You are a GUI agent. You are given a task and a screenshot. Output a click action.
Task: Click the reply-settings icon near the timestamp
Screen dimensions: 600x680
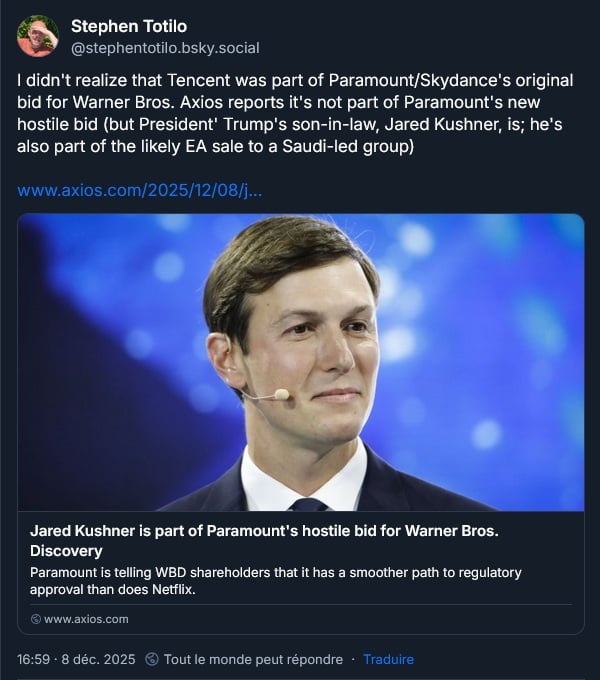[152, 659]
